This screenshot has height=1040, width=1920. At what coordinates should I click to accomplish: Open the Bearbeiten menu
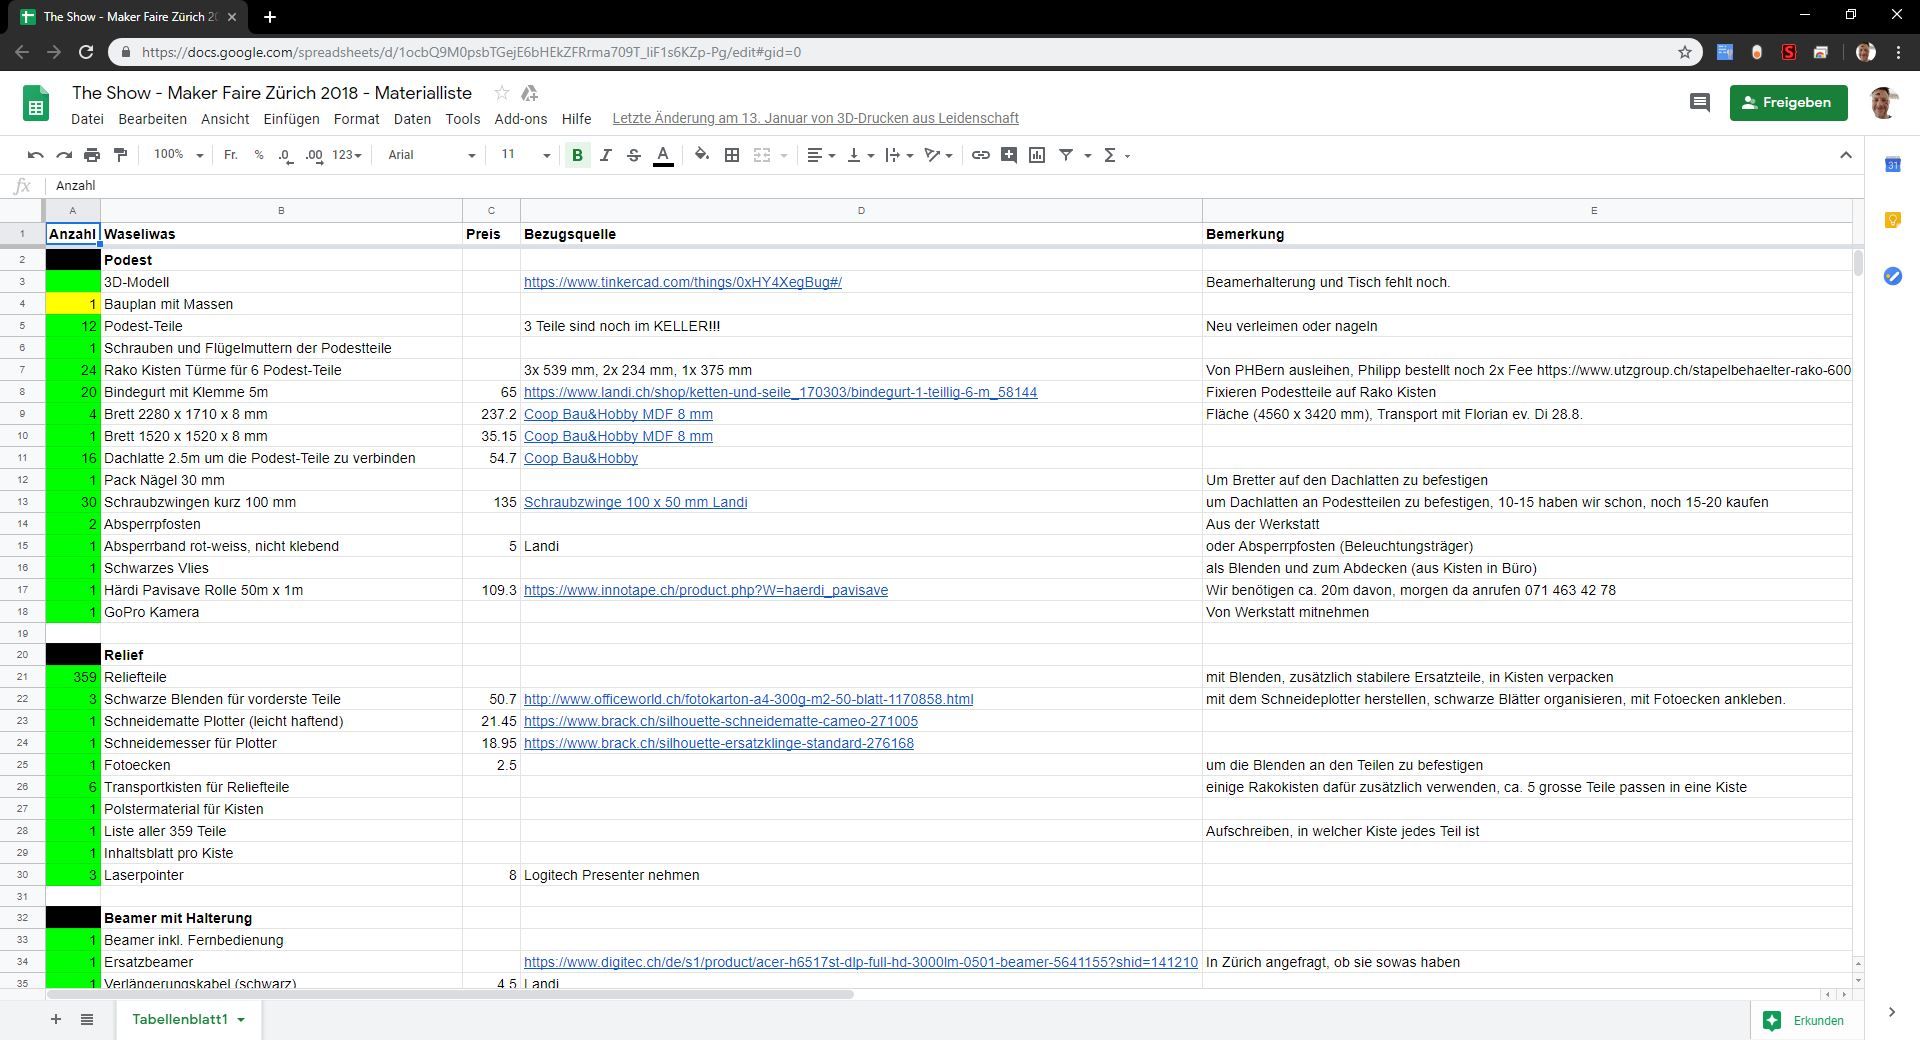coord(152,118)
